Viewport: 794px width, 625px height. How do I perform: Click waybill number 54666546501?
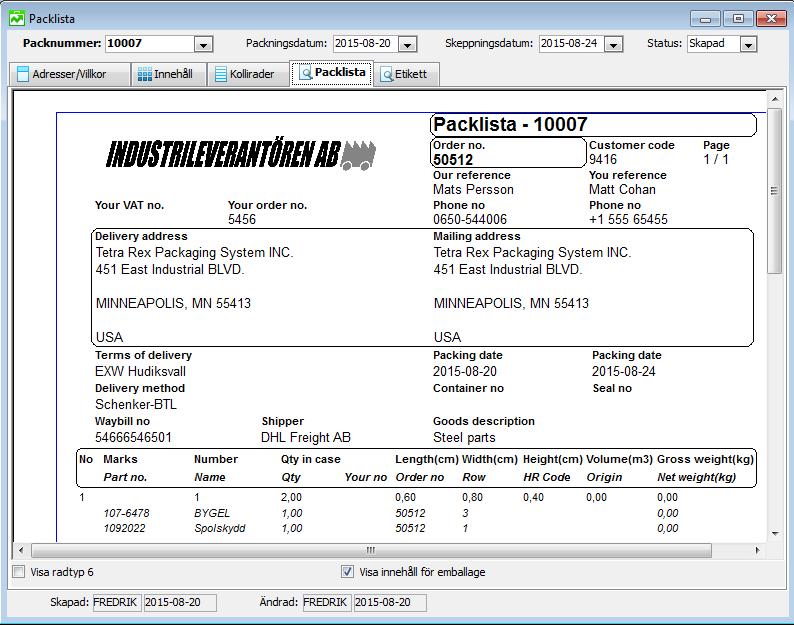133,437
